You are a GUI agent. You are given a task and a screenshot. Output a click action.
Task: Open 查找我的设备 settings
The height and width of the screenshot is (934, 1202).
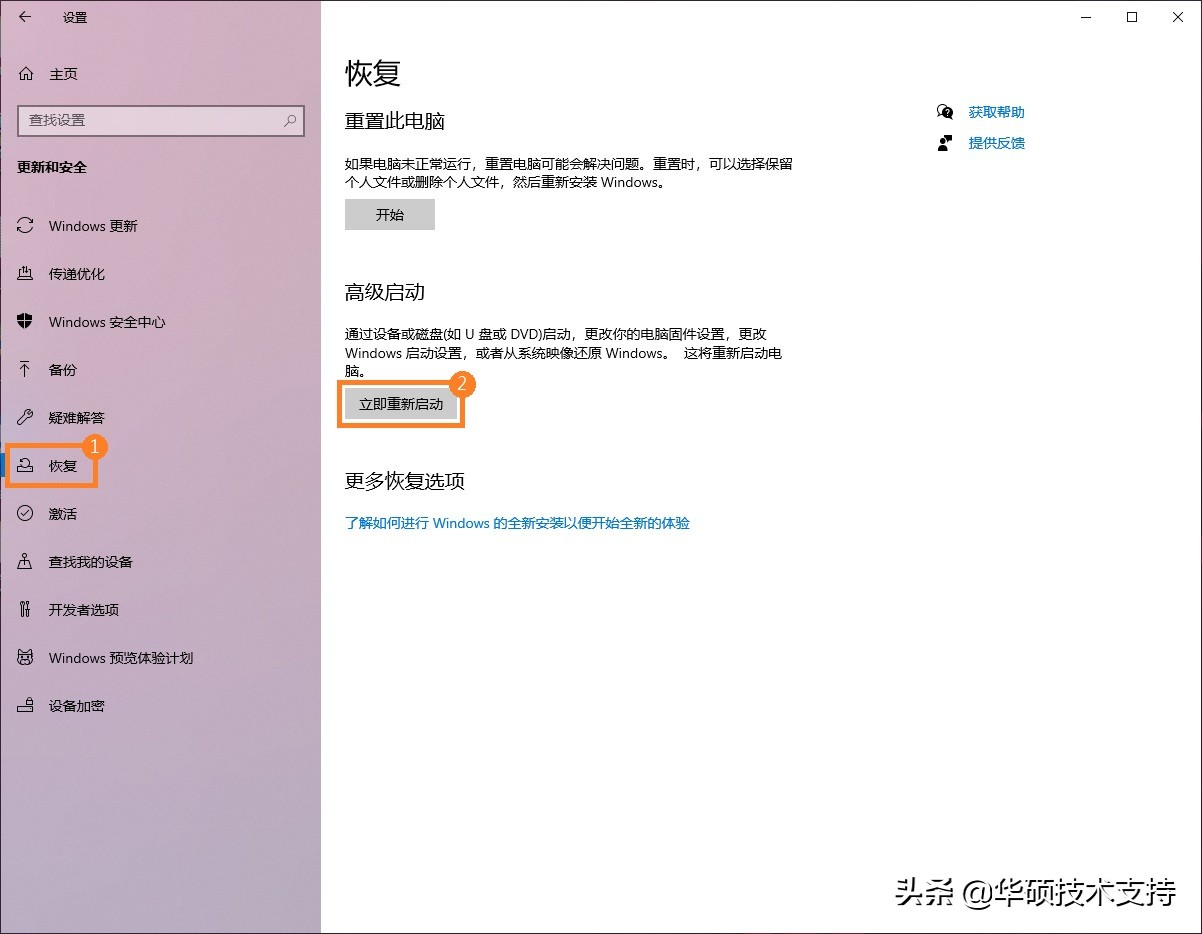[24, 562]
